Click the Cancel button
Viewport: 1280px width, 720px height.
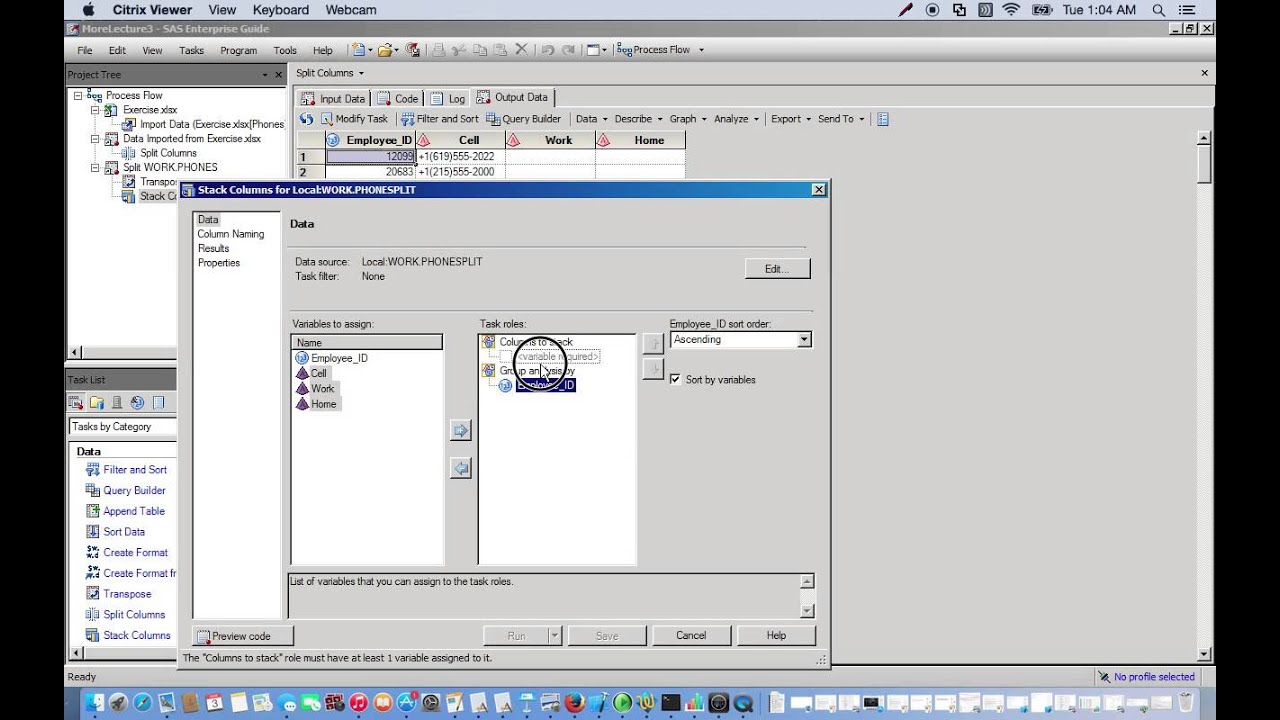[691, 635]
